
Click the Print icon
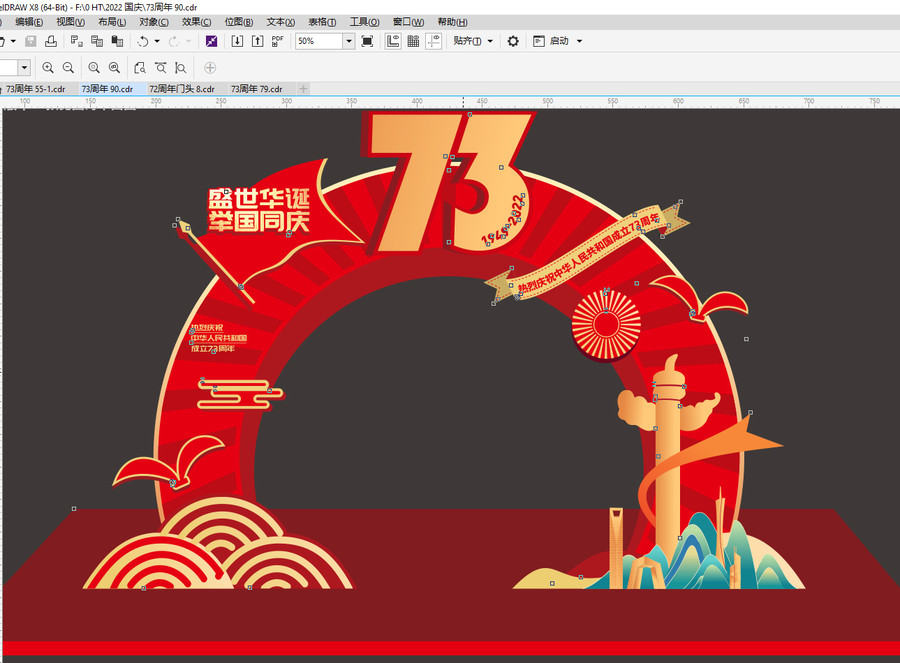tap(51, 41)
